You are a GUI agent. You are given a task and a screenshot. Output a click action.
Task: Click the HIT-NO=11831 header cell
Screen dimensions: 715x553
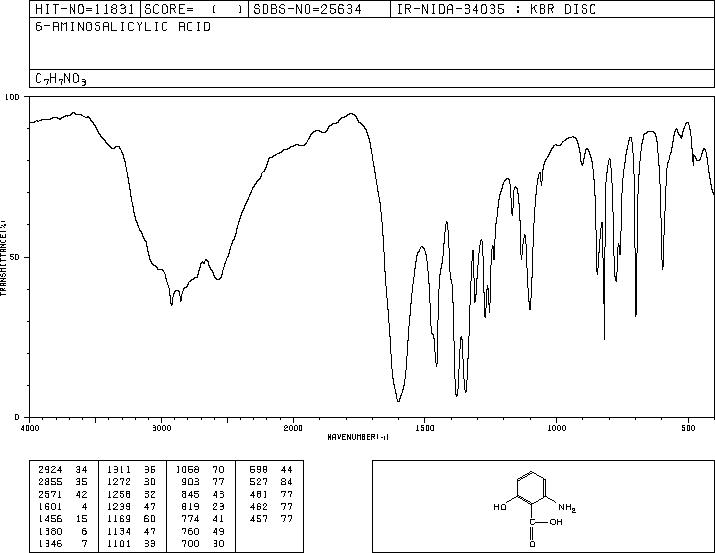click(84, 9)
